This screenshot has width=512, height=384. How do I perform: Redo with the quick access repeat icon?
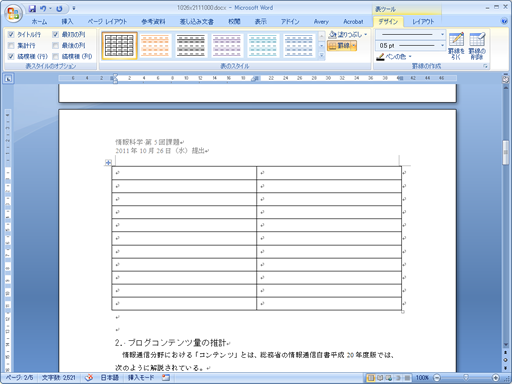59,9
